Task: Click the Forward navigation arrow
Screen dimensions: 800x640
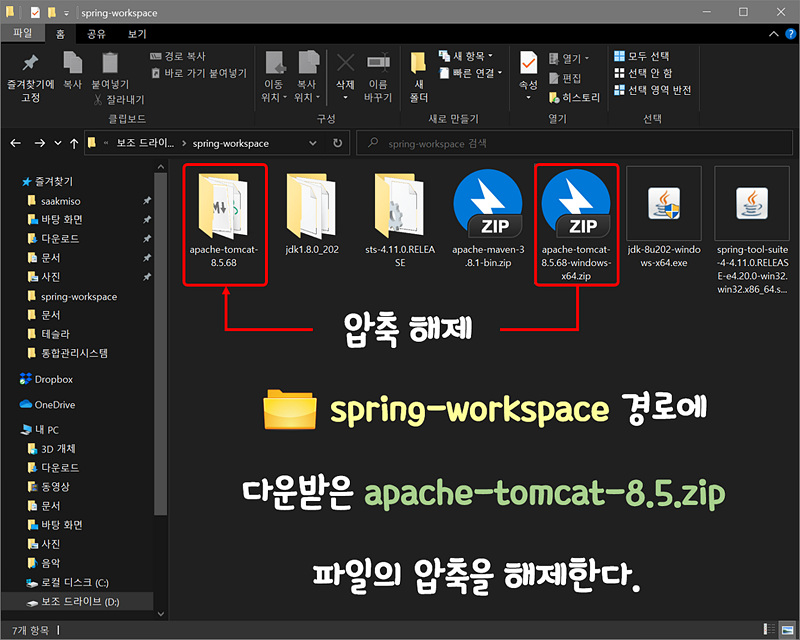Action: tap(39, 143)
